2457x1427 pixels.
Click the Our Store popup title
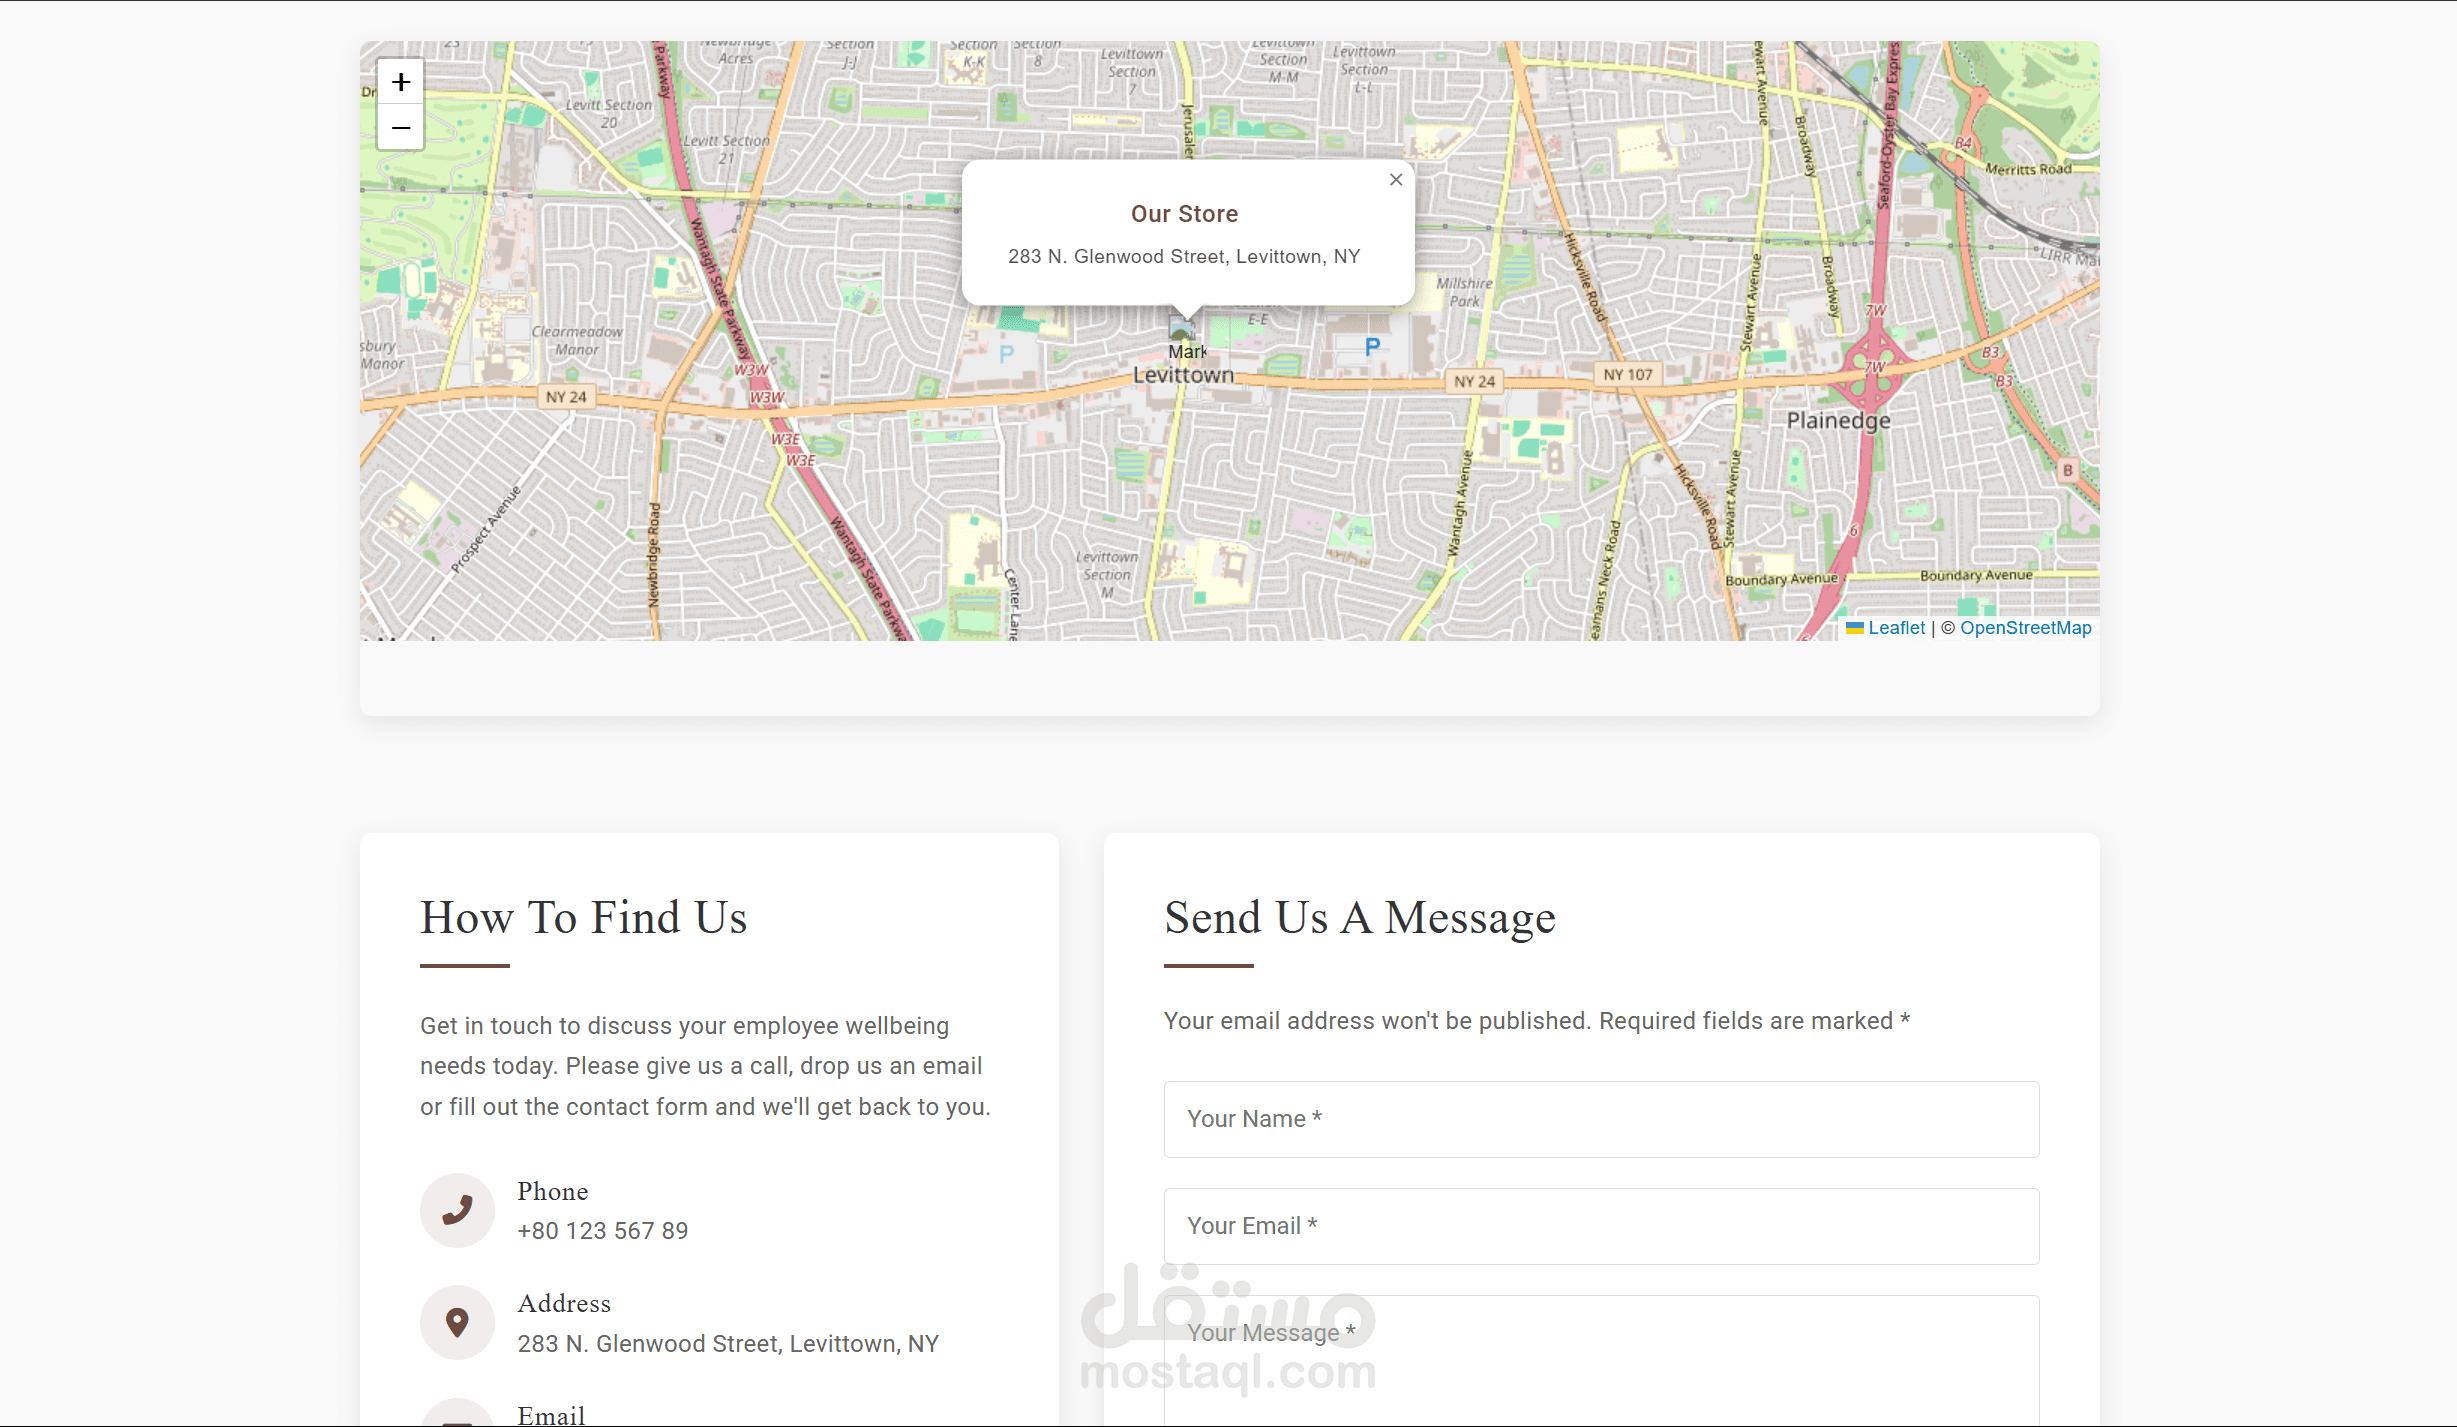click(1184, 214)
